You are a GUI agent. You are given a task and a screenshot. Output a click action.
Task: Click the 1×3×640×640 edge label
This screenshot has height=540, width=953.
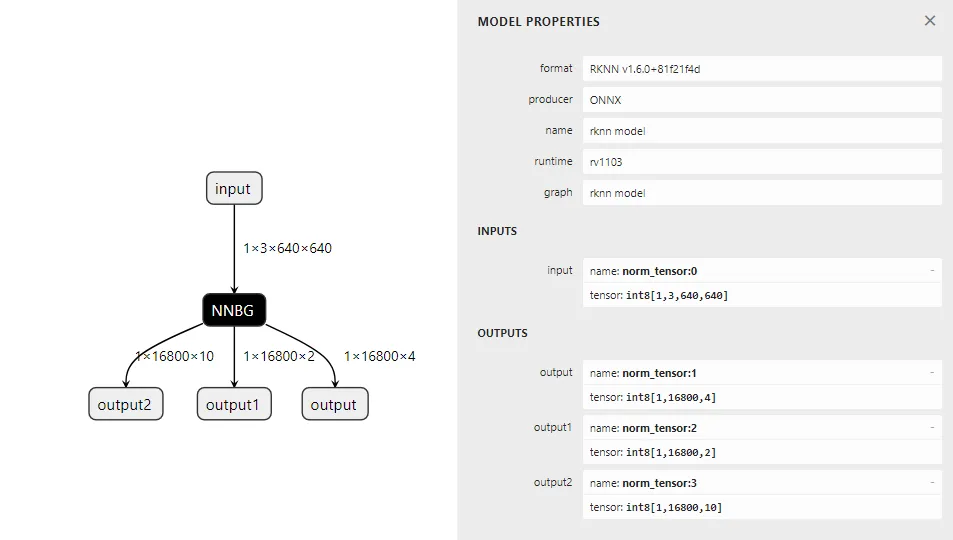coord(287,248)
